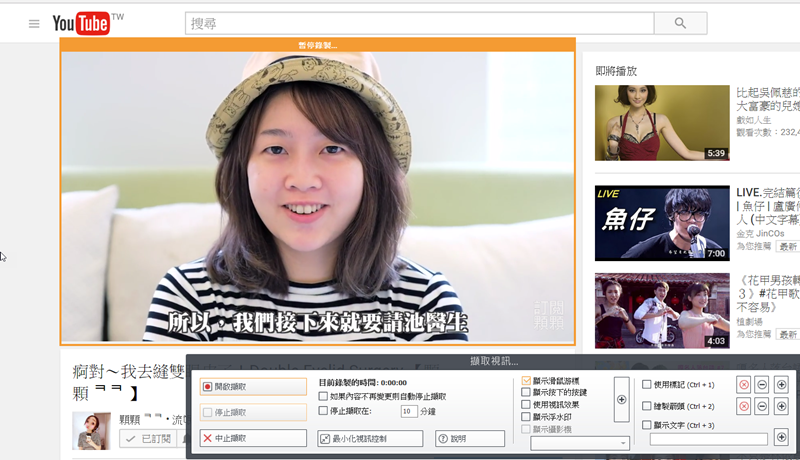Open the 《花甲男孩轉 video title link

(x=768, y=294)
